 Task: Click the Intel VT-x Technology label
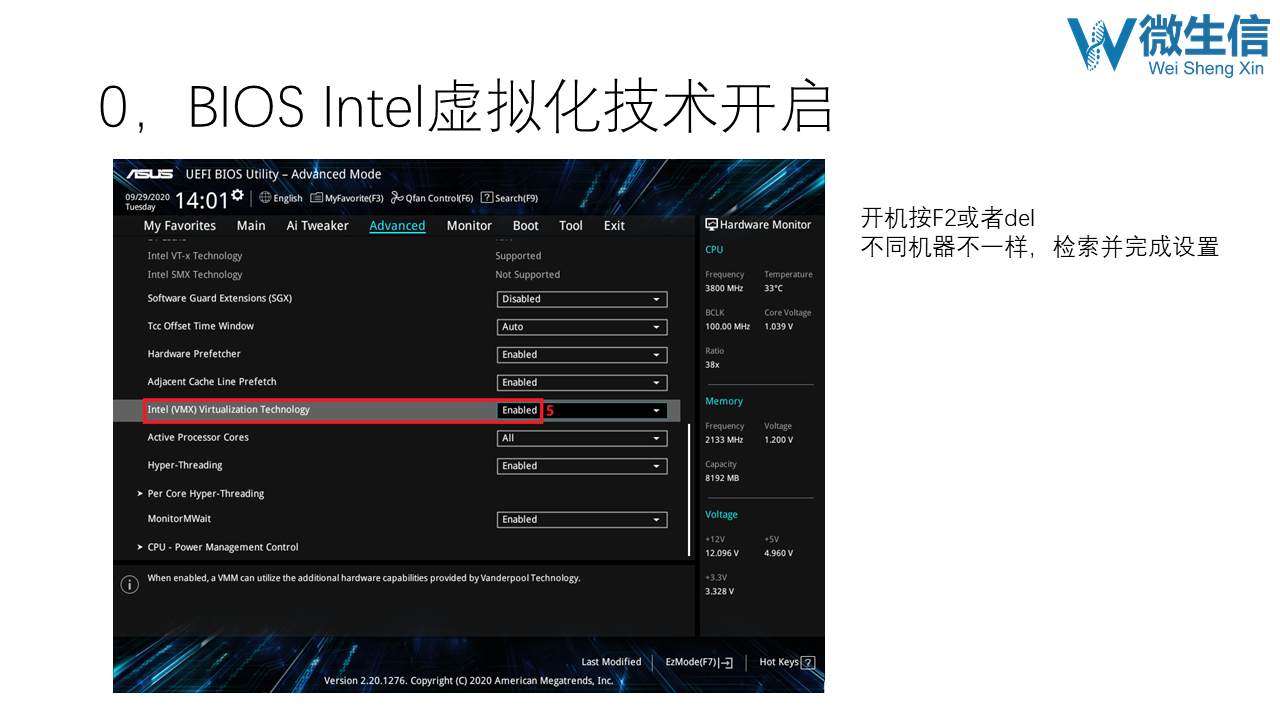(195, 256)
